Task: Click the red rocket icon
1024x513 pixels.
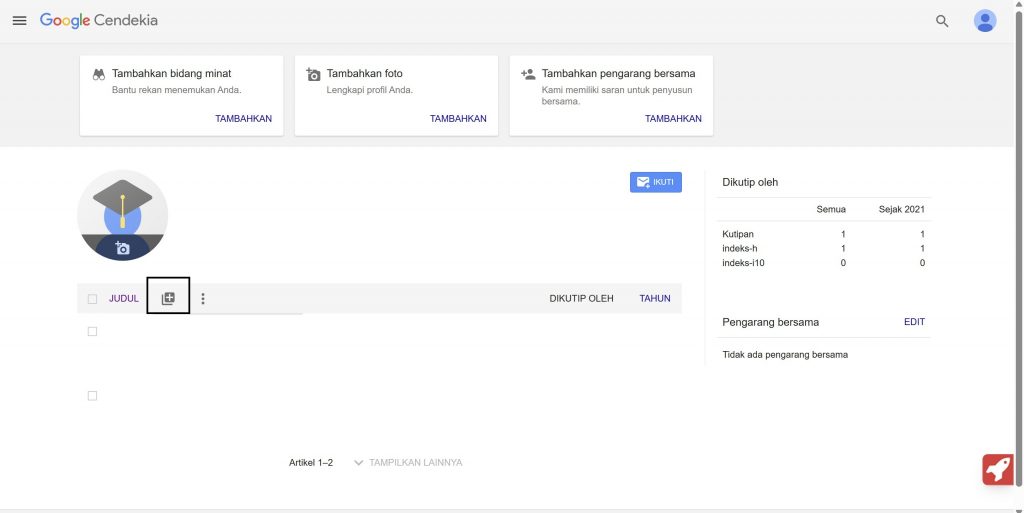Action: click(998, 469)
